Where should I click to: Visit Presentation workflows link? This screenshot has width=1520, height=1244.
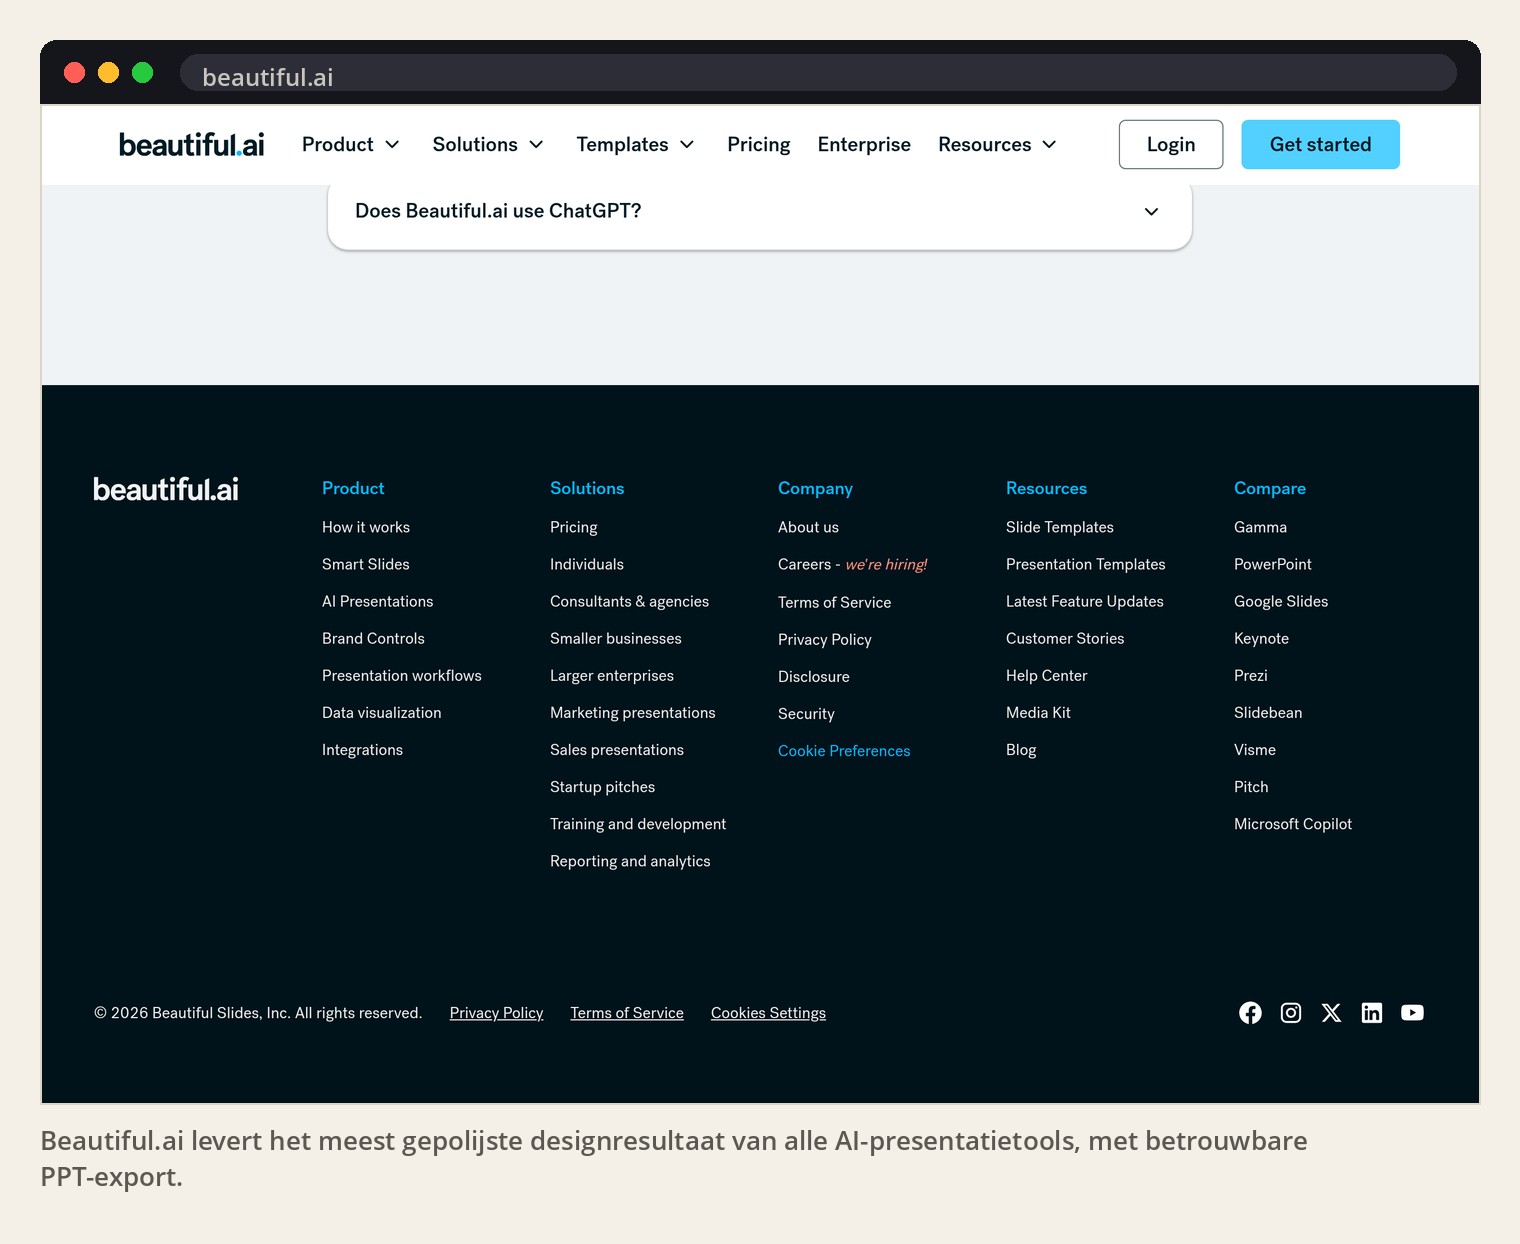point(402,675)
